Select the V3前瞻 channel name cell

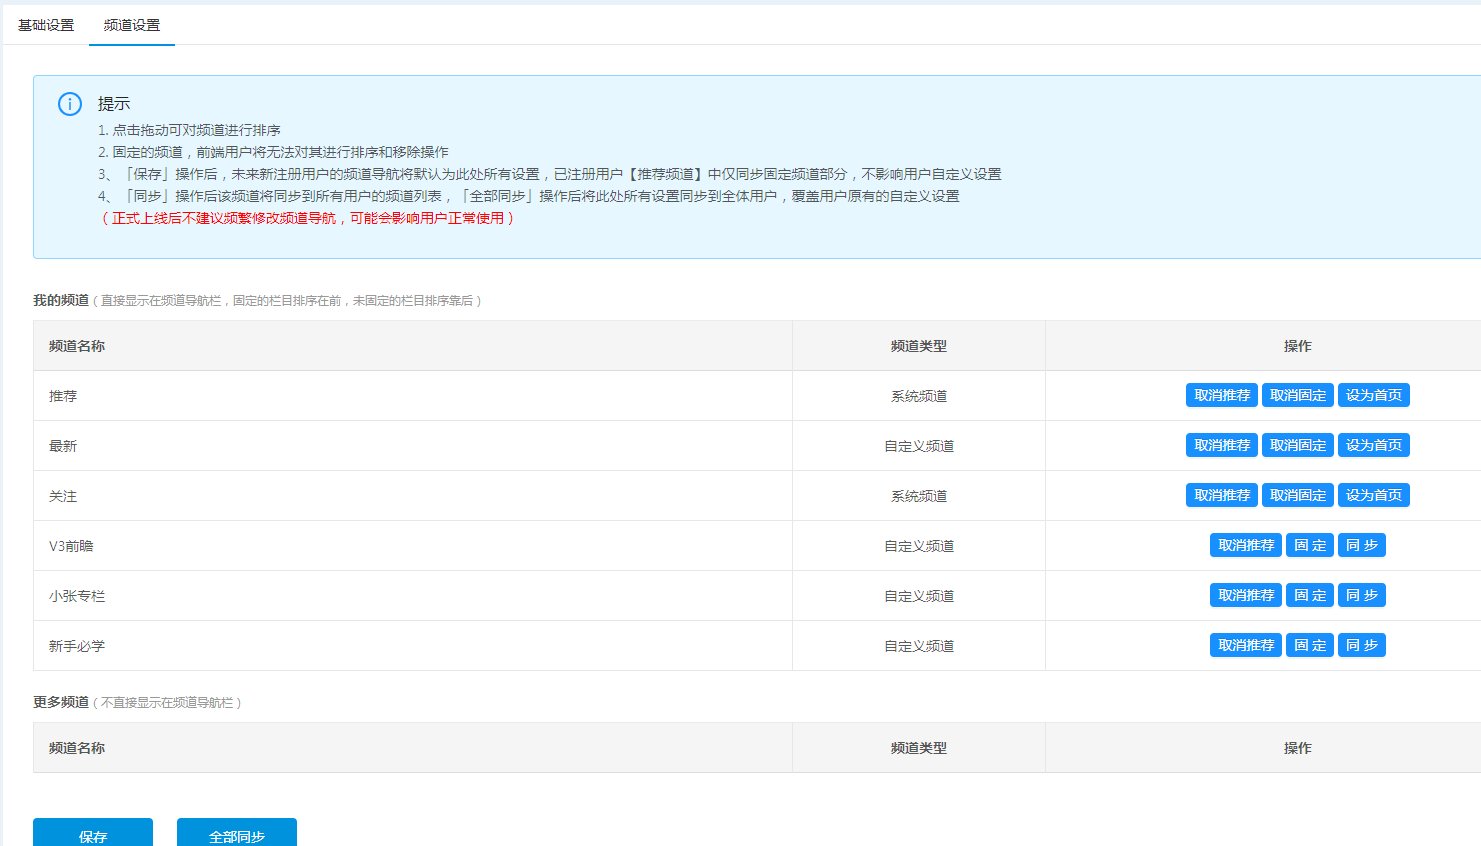pyautogui.click(x=413, y=546)
